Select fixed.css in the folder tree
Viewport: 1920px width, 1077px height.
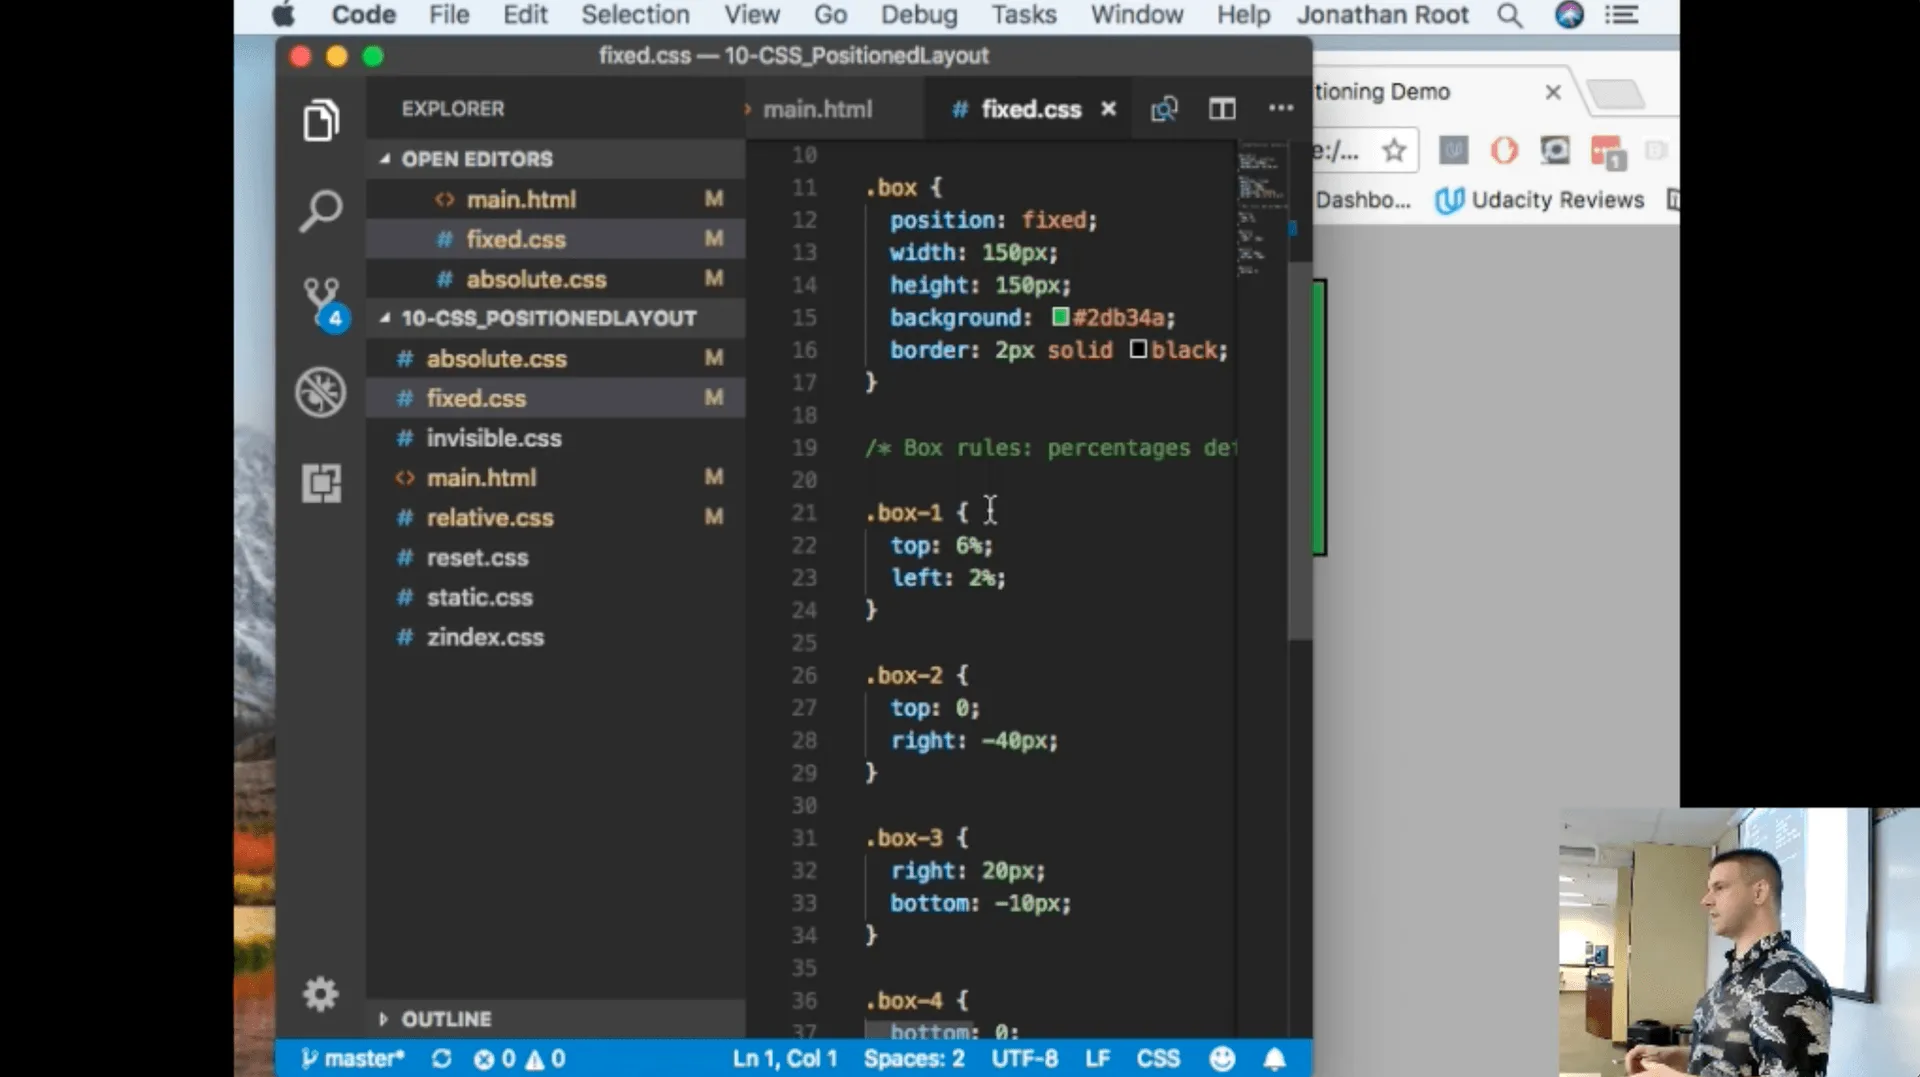point(555,398)
